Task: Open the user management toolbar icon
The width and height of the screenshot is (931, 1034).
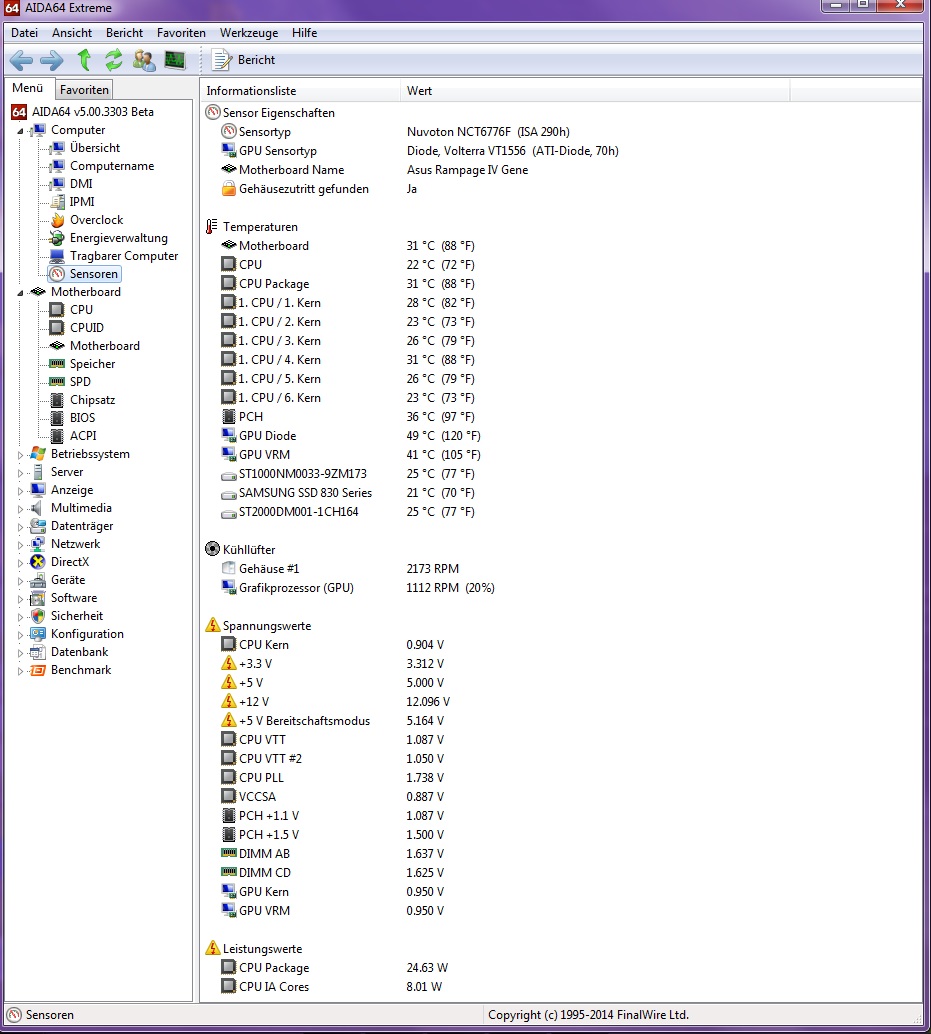Action: [x=144, y=61]
